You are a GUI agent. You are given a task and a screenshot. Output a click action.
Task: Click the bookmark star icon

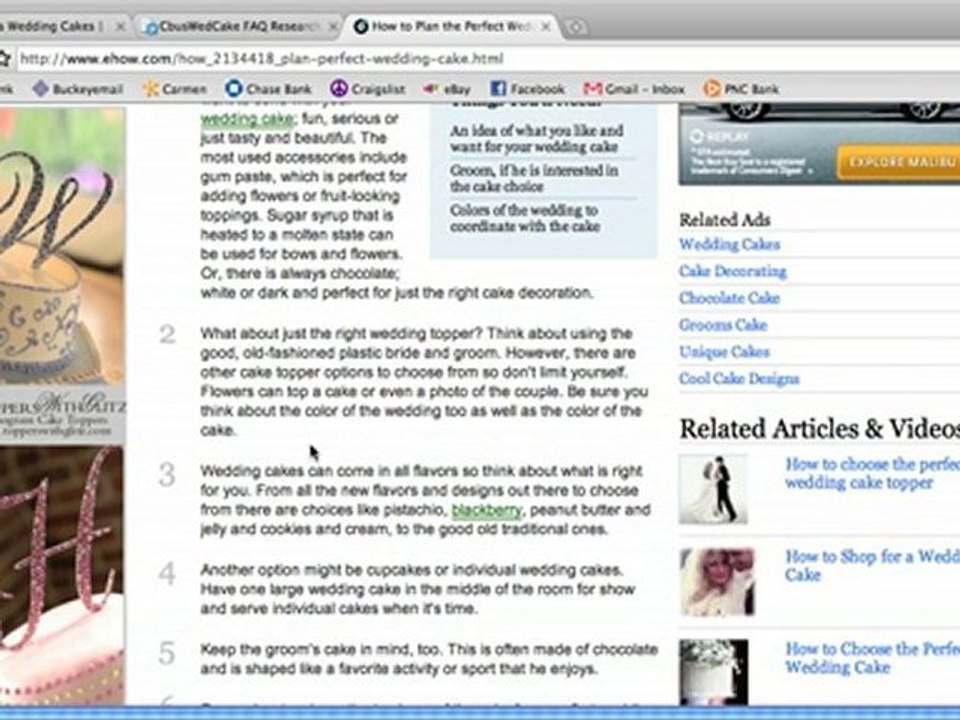pyautogui.click(x=4, y=59)
